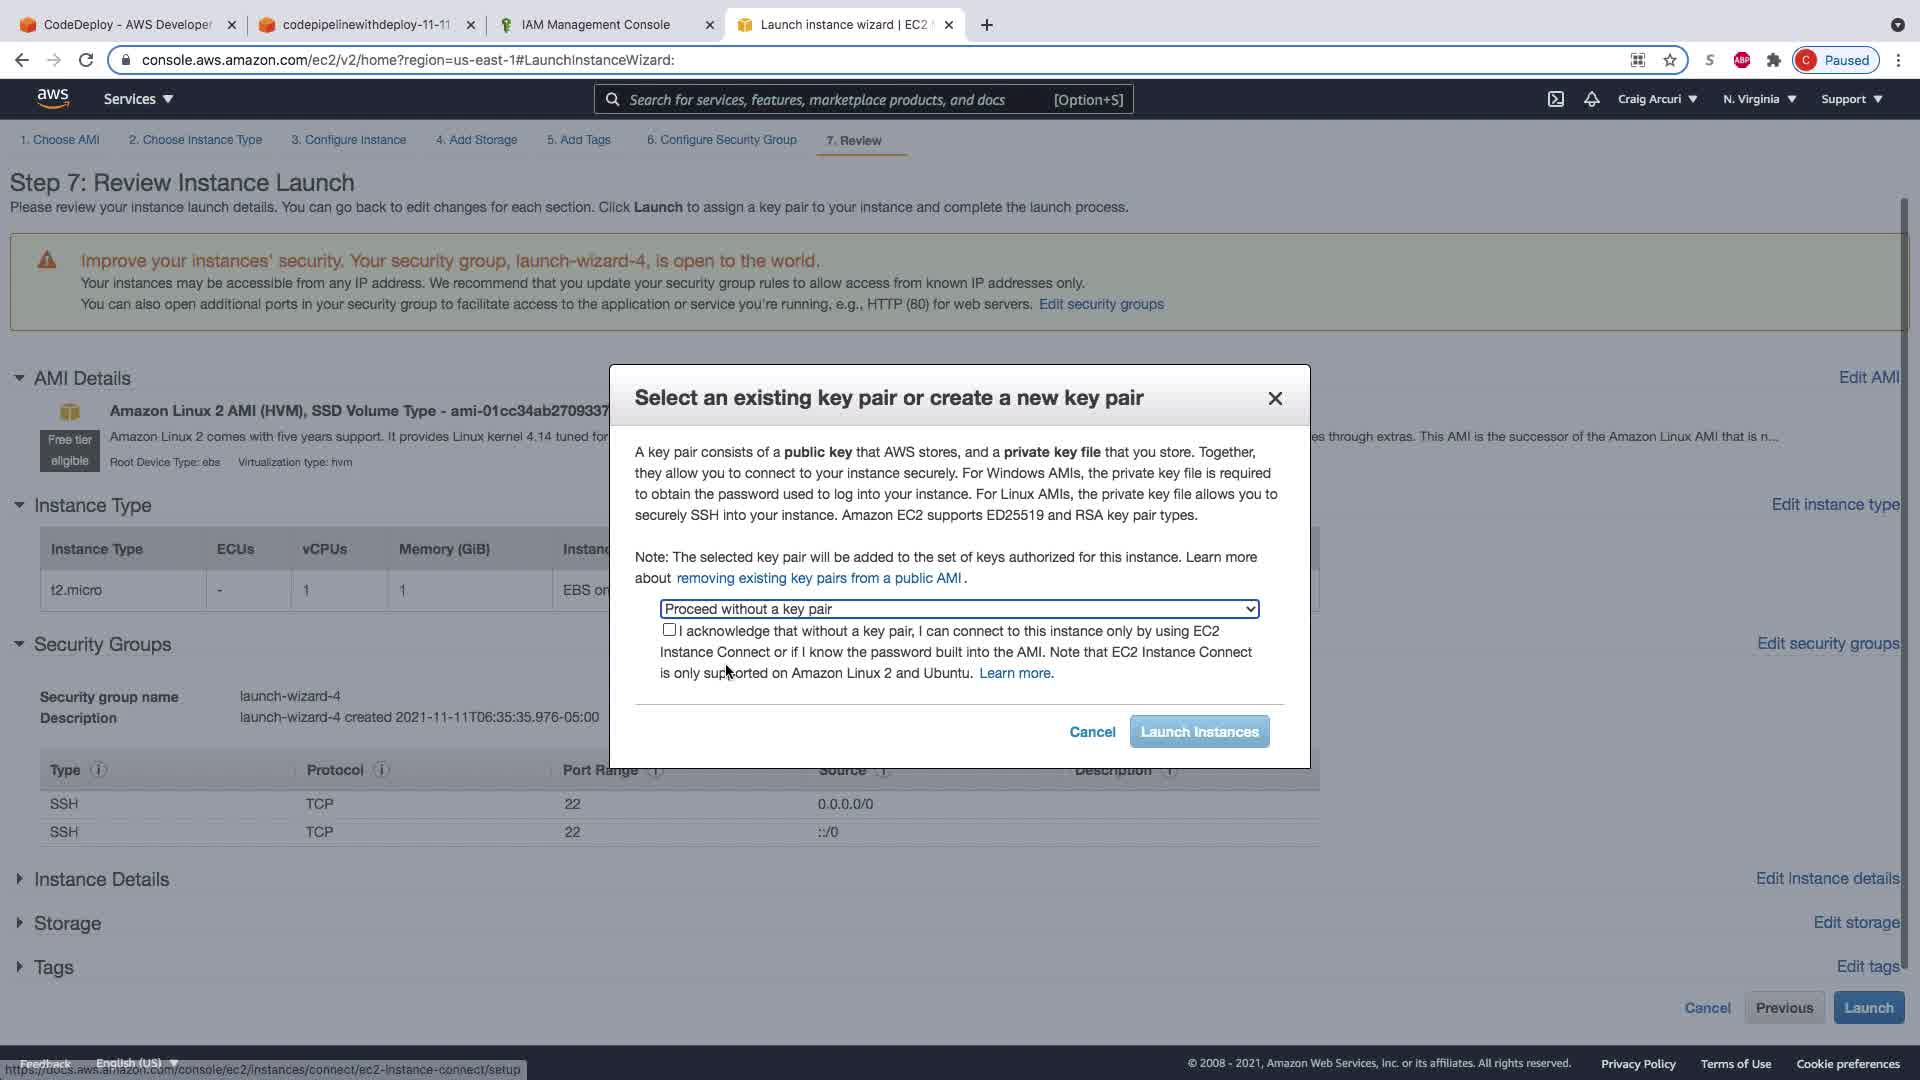Screen dimensions: 1920x1080
Task: Expand the Craig Arcuri account menu
Action: [1657, 99]
